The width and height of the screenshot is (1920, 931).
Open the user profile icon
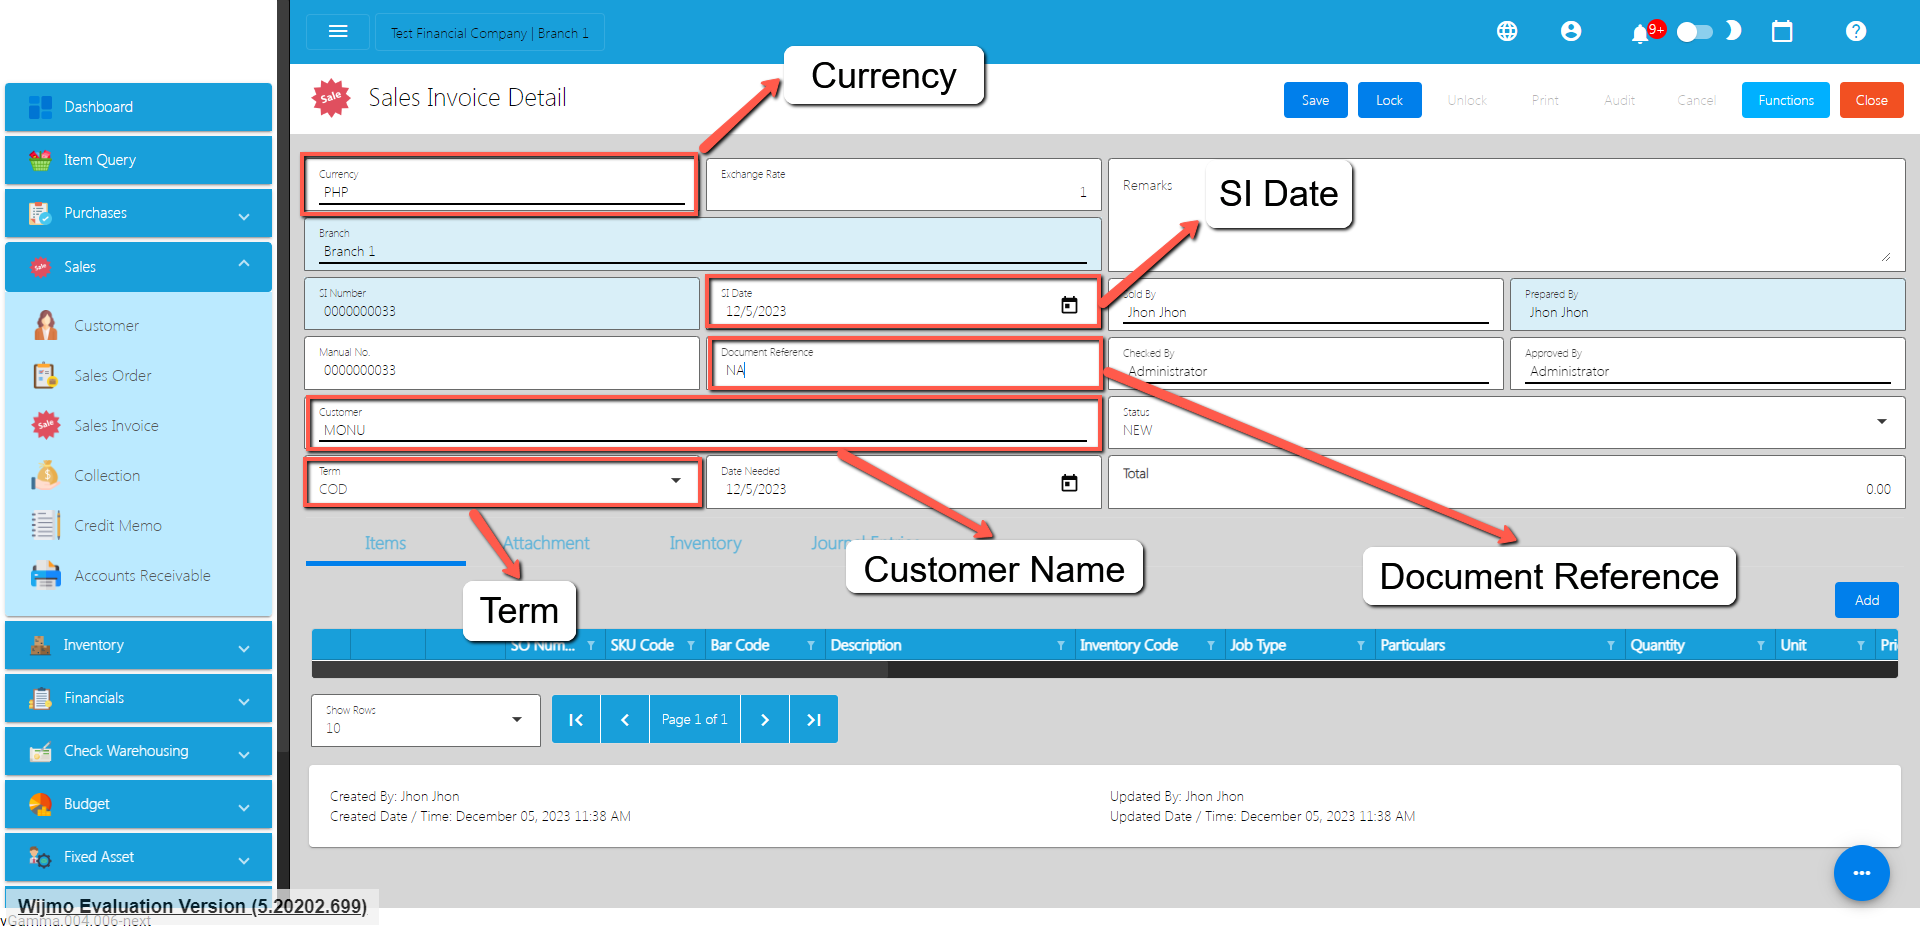point(1570,32)
